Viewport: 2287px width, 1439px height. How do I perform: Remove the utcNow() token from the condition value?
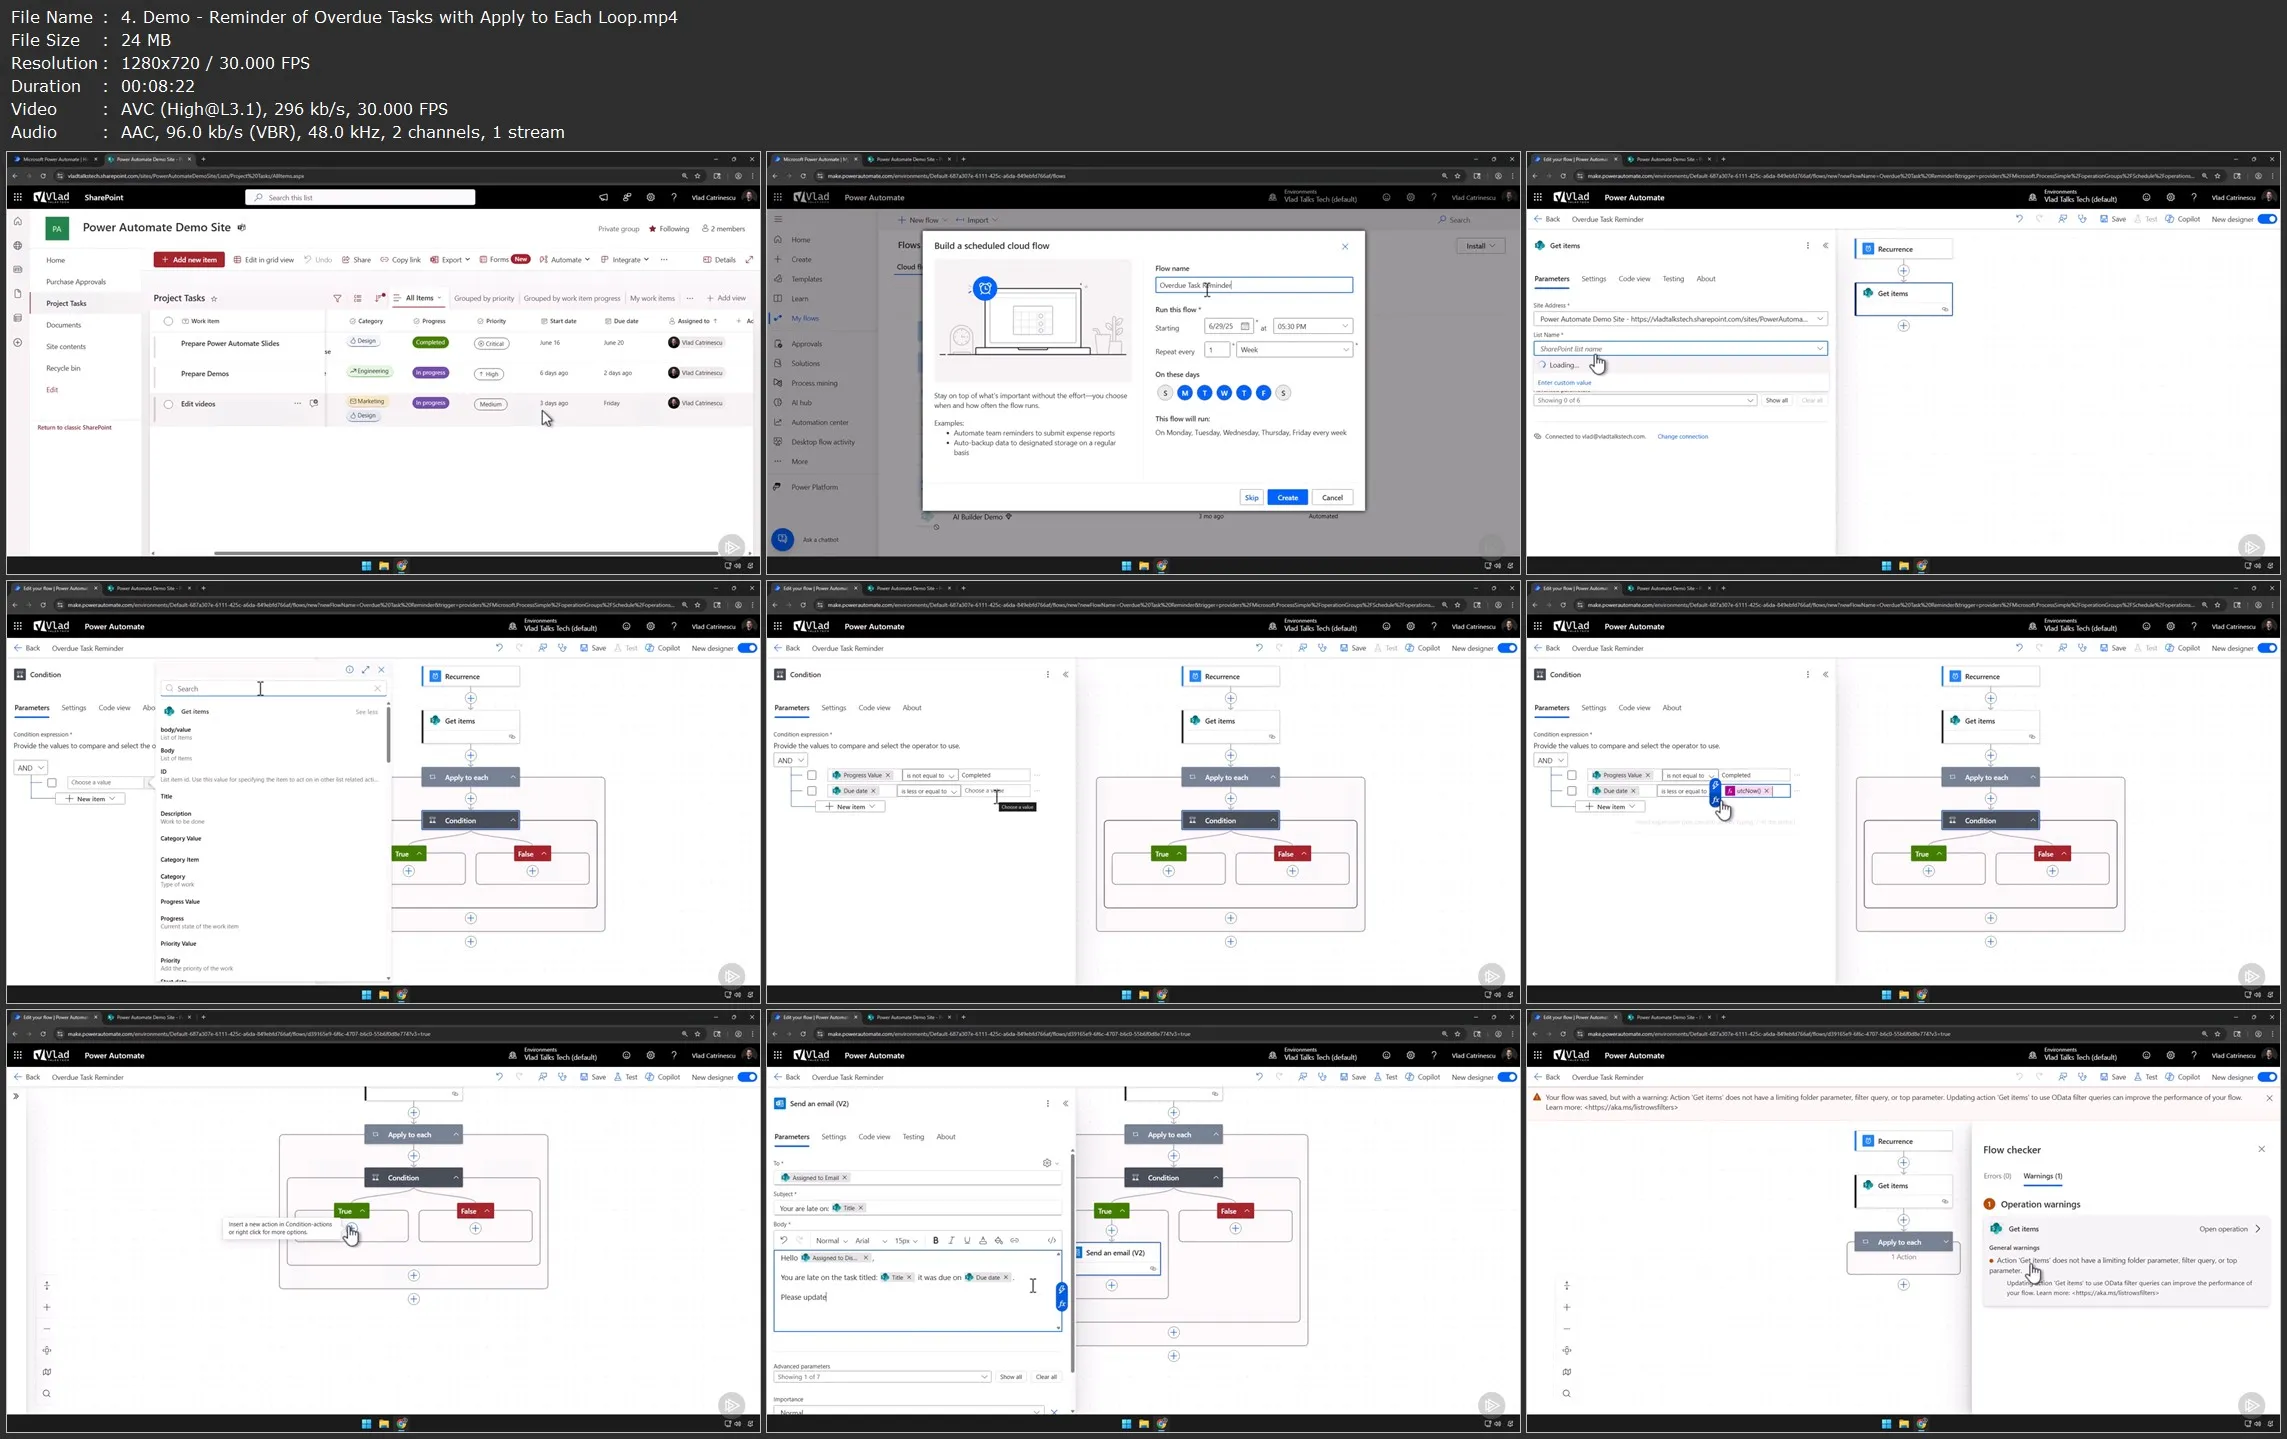[1766, 791]
